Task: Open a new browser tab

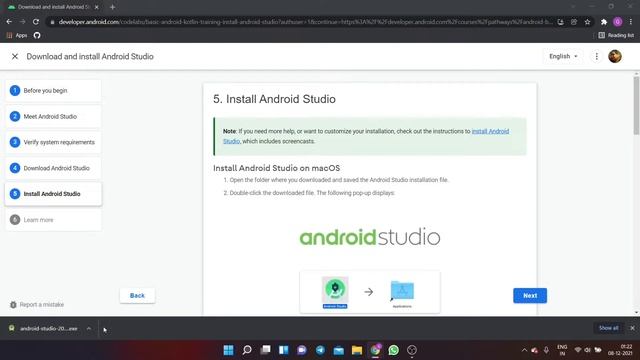Action: pos(112,7)
